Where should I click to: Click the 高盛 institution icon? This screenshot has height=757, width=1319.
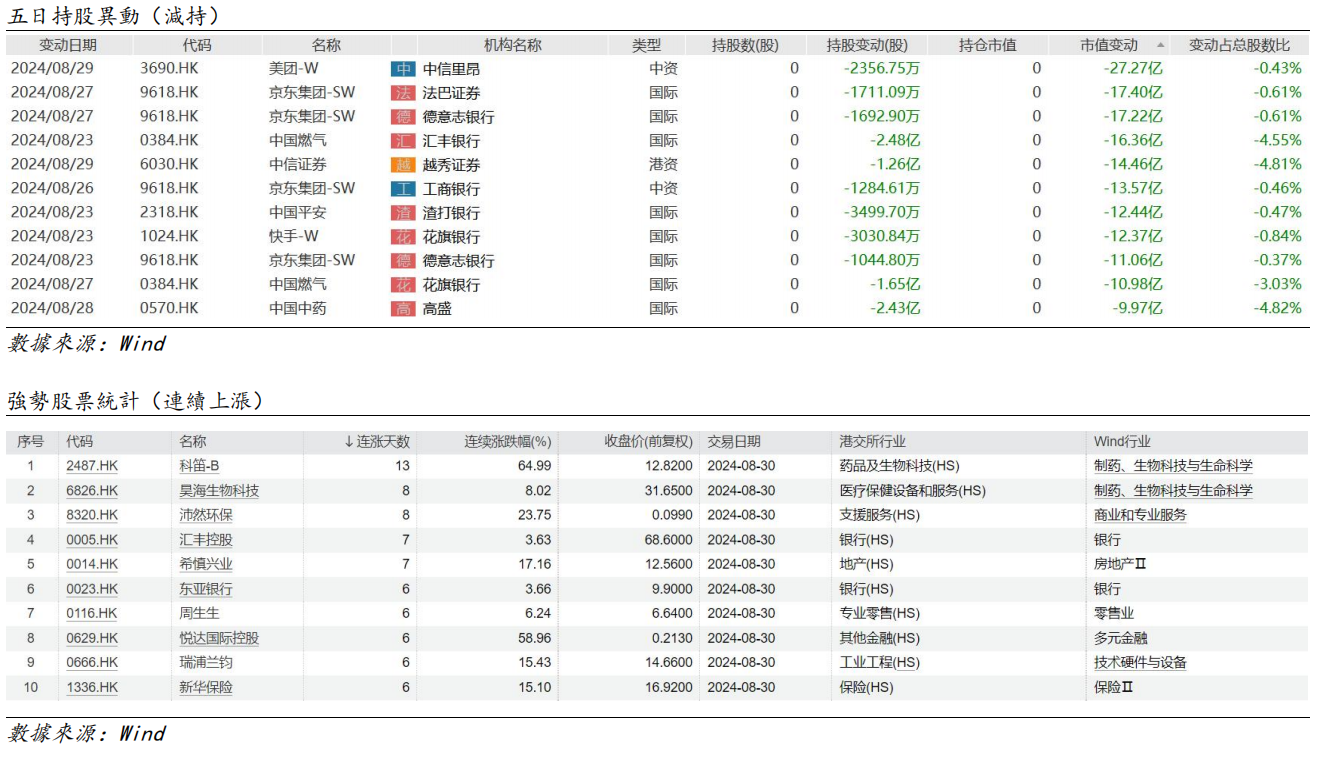(x=403, y=309)
